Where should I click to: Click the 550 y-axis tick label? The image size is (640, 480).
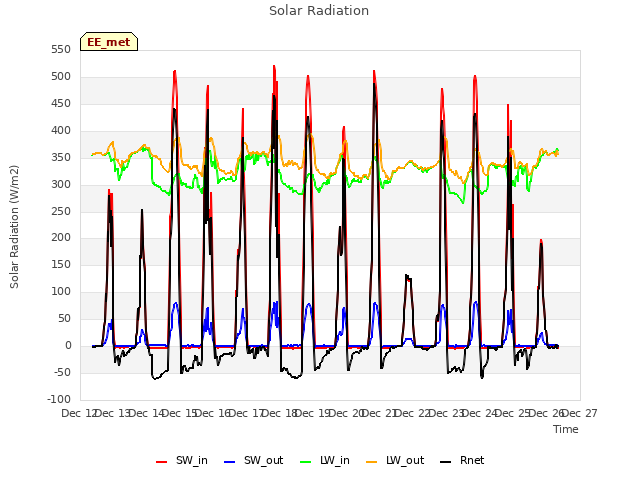point(61,50)
